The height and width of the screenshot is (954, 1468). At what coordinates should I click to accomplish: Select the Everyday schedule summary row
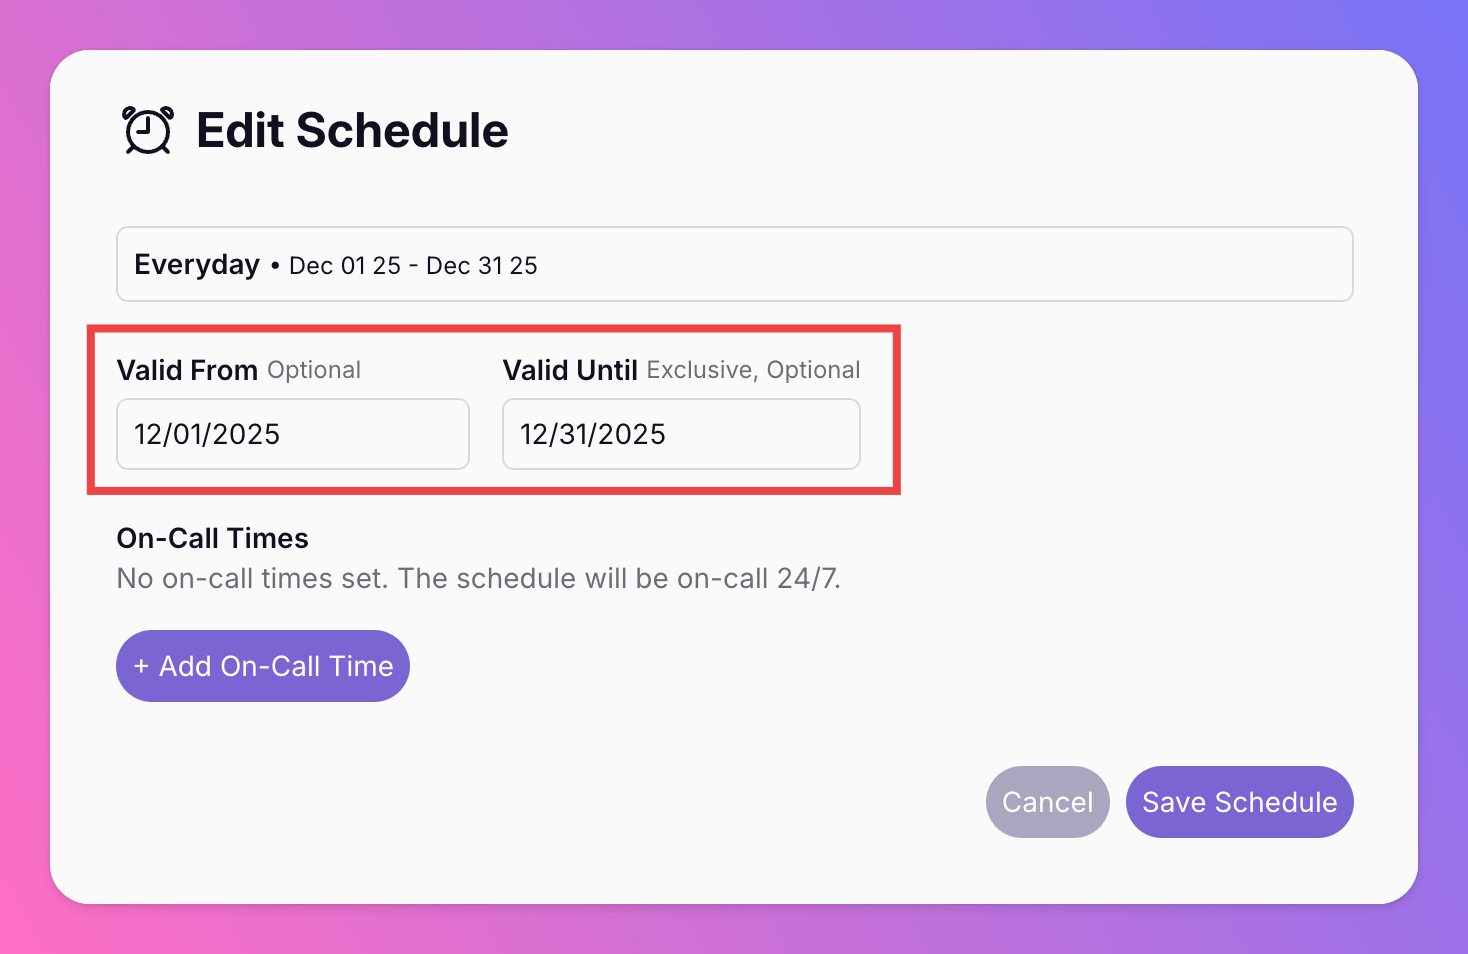tap(734, 264)
